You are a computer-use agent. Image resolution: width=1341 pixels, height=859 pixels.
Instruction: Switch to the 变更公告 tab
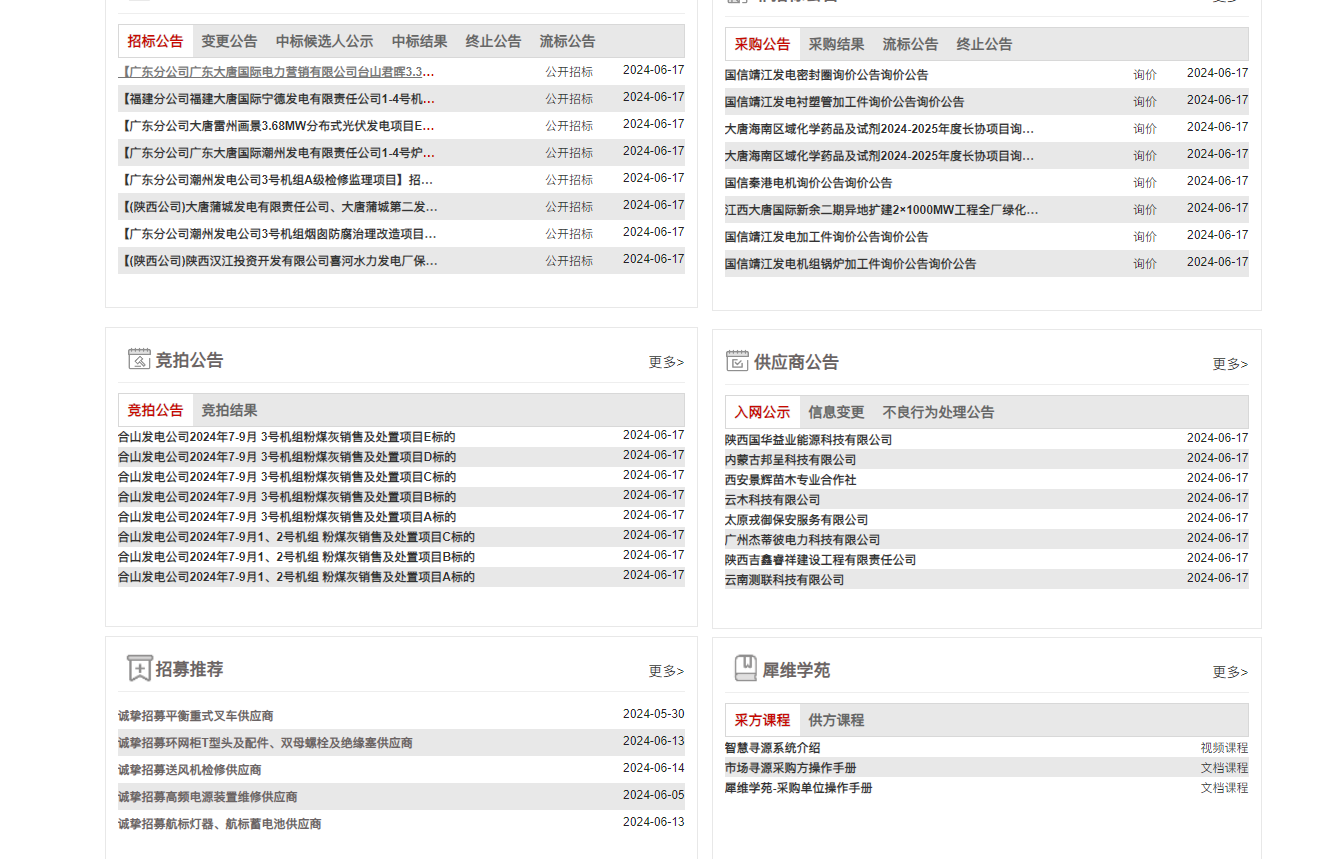point(229,41)
